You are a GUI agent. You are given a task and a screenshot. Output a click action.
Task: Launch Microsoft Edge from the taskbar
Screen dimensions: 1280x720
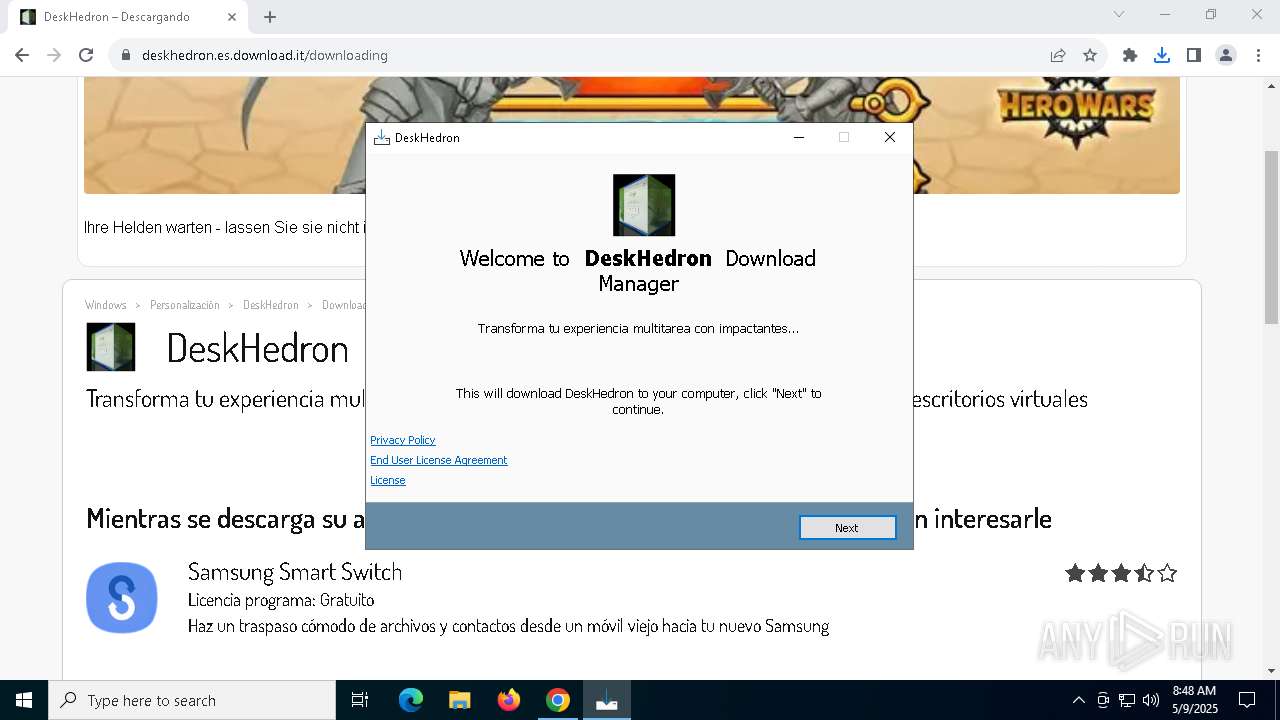coord(411,700)
